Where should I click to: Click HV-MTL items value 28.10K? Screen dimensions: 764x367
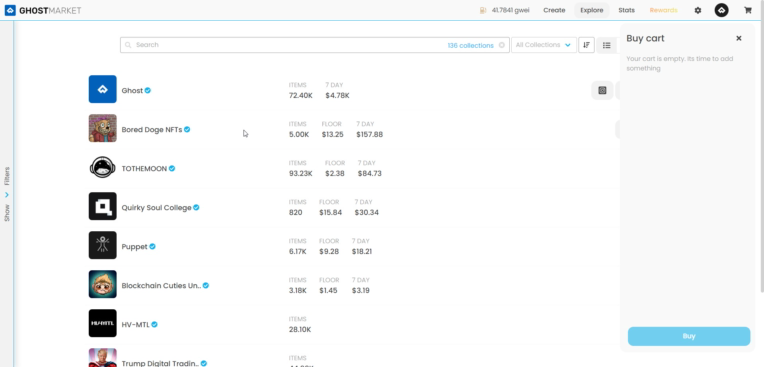pyautogui.click(x=300, y=329)
